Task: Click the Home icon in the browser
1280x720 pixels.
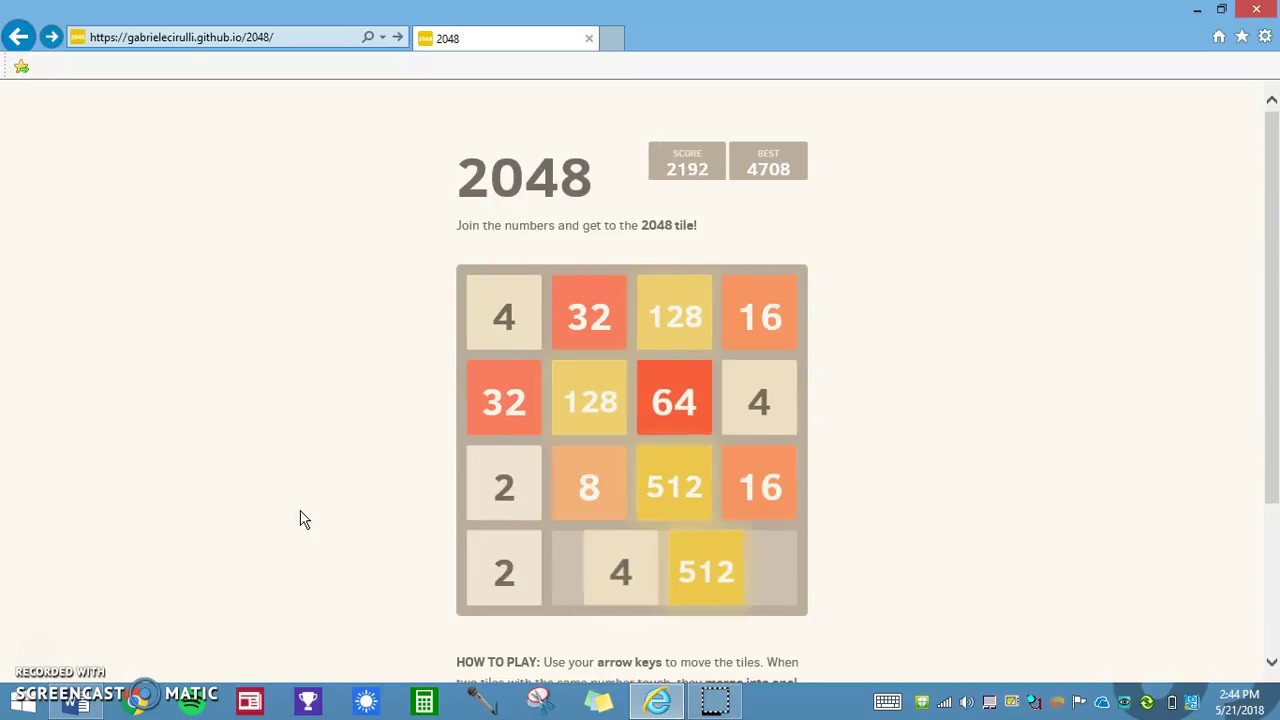Action: pyautogui.click(x=1218, y=37)
